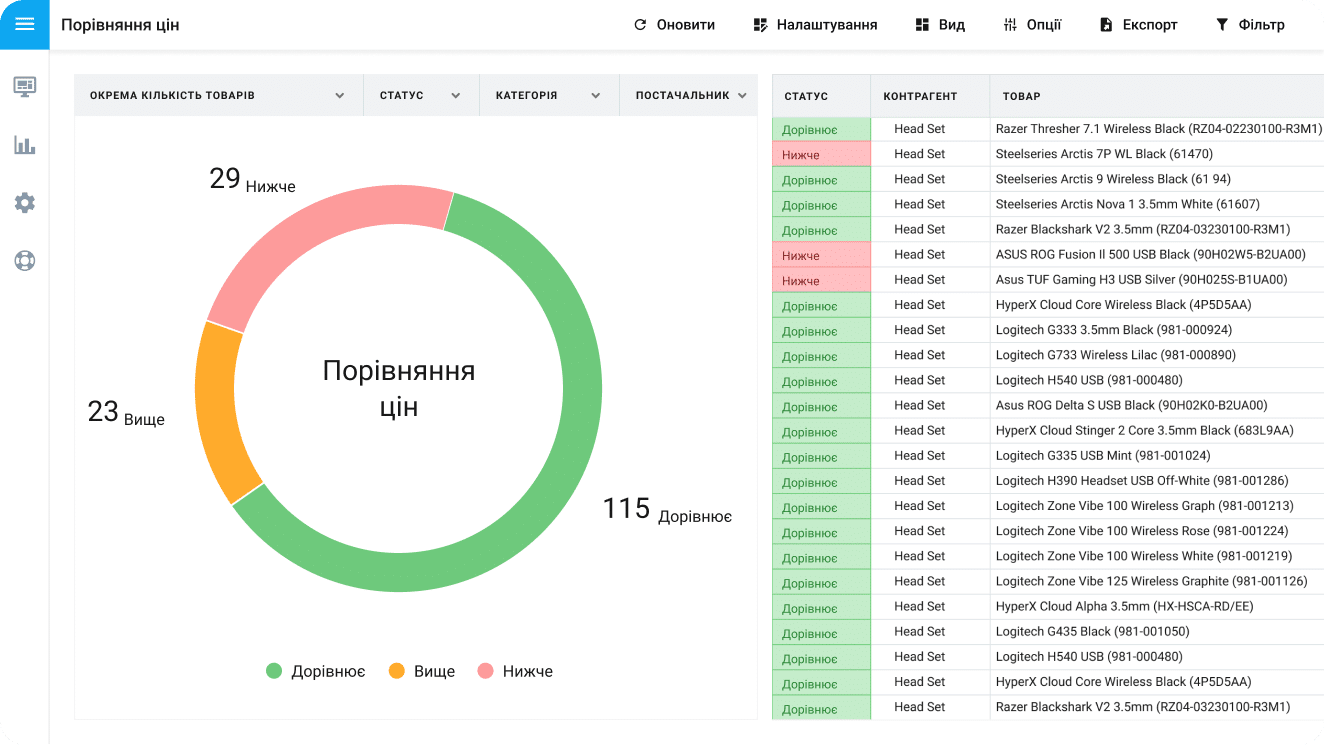1324x745 pixels.
Task: Toggle the Вище legend item
Action: click(422, 671)
